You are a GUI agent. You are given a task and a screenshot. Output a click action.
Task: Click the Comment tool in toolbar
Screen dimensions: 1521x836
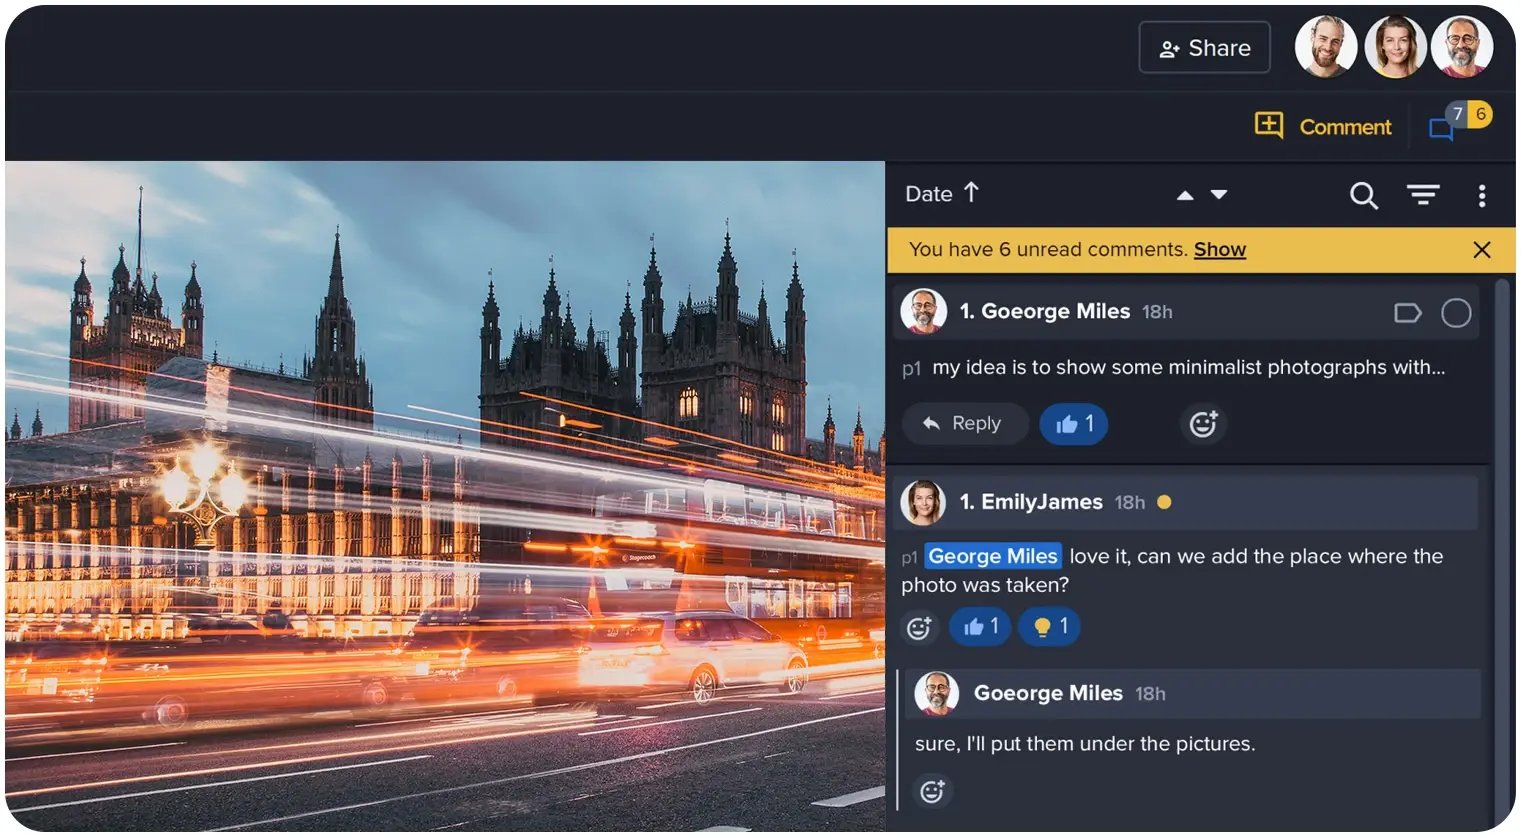(x=1324, y=126)
